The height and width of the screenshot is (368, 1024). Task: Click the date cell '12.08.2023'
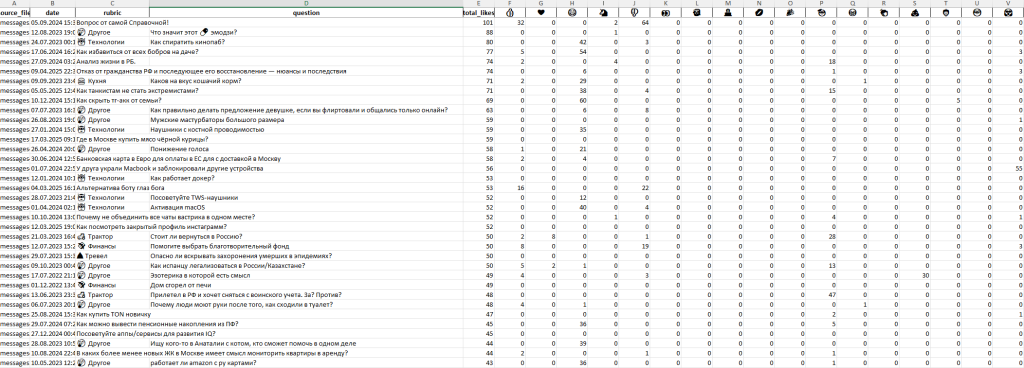52,33
